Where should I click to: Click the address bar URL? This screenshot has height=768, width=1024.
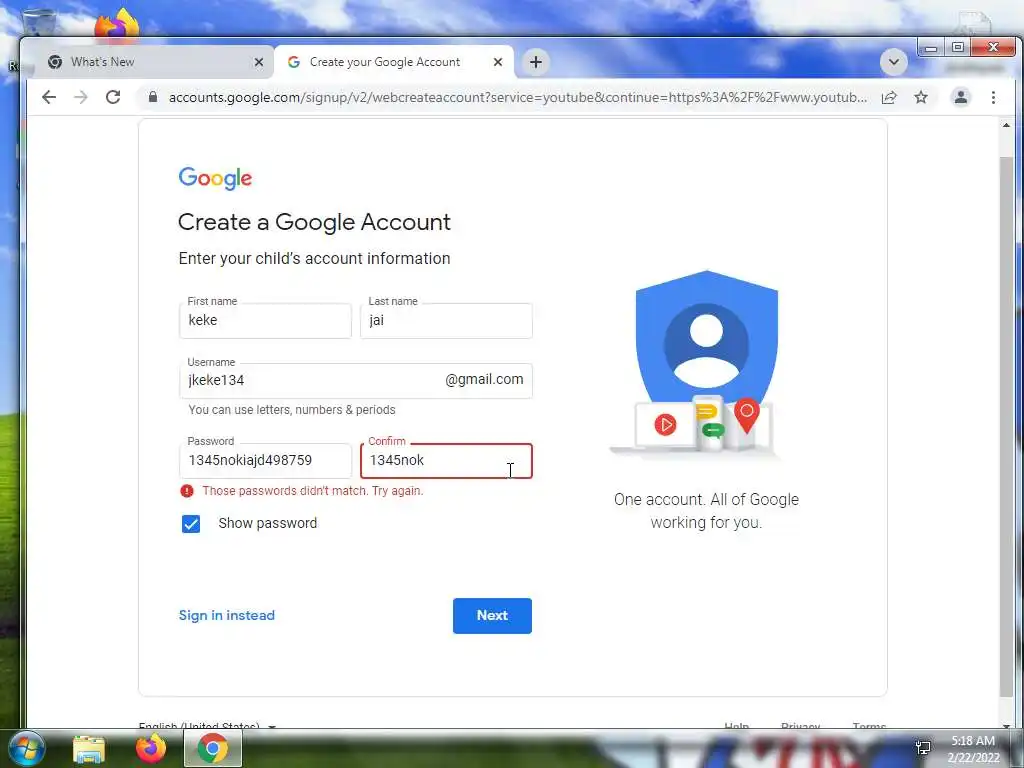pyautogui.click(x=517, y=97)
